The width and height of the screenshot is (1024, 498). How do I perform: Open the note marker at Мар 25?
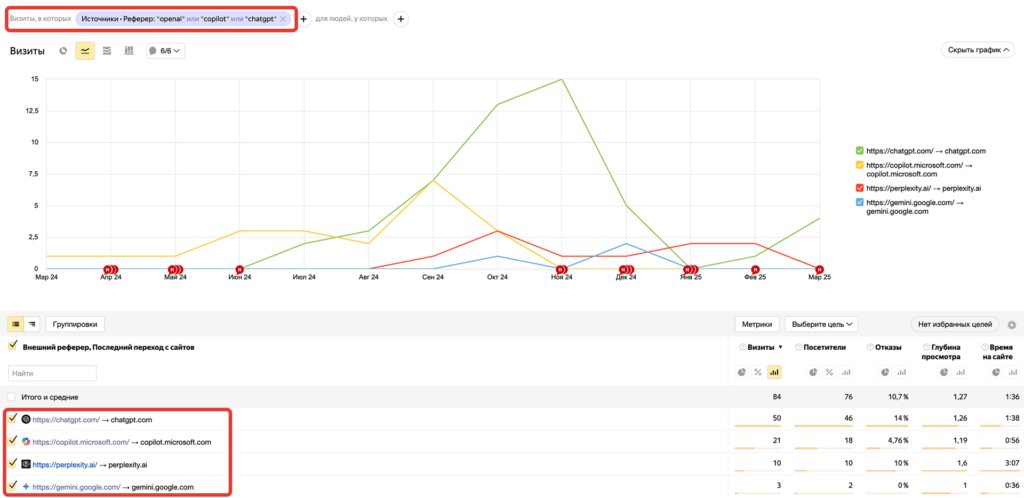819,269
